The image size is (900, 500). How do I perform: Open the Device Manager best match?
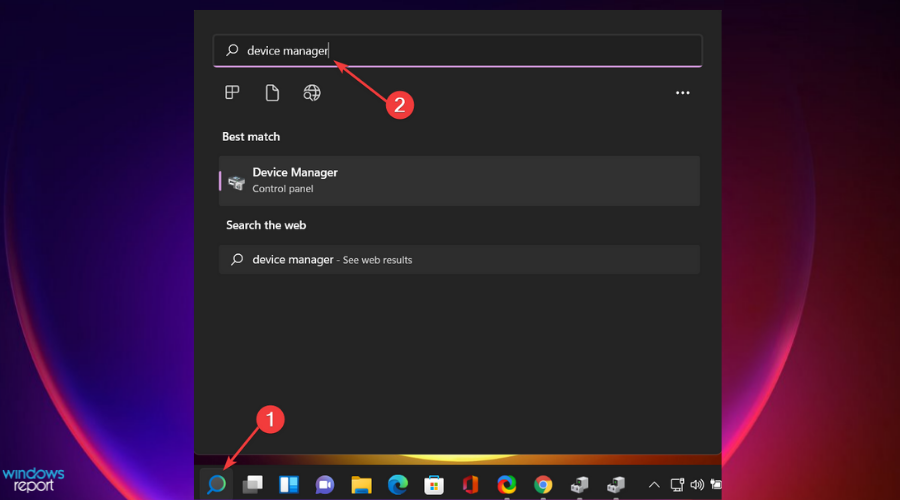click(459, 181)
